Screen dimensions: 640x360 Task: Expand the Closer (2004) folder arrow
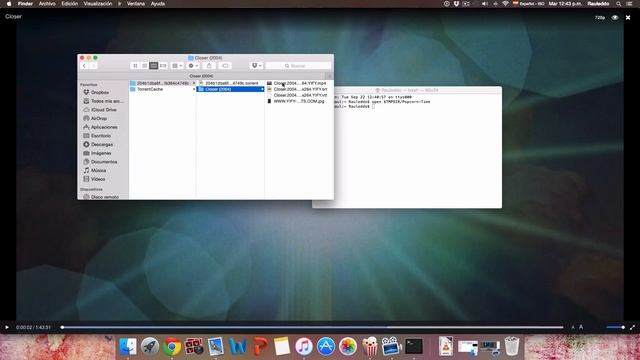tap(262, 89)
